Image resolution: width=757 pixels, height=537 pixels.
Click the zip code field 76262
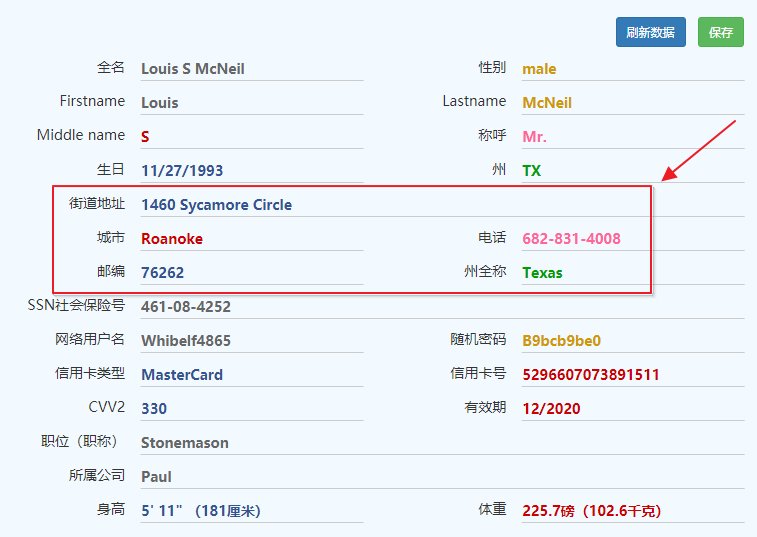click(251, 273)
